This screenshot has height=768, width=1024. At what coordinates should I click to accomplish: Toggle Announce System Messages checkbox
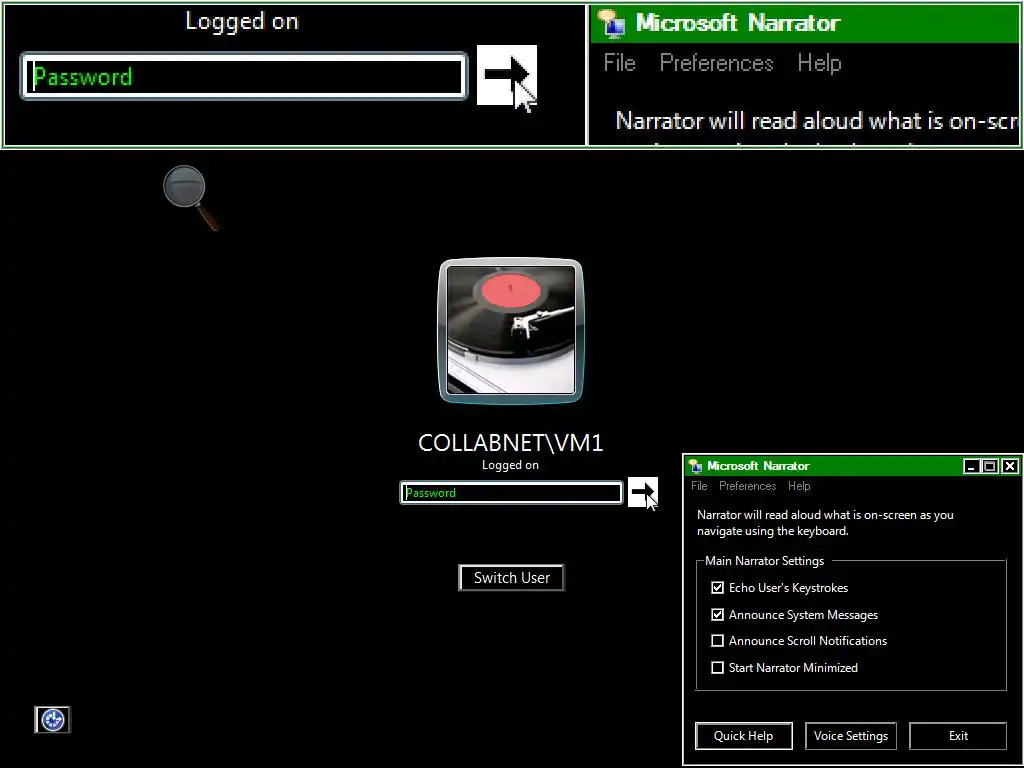(717, 615)
